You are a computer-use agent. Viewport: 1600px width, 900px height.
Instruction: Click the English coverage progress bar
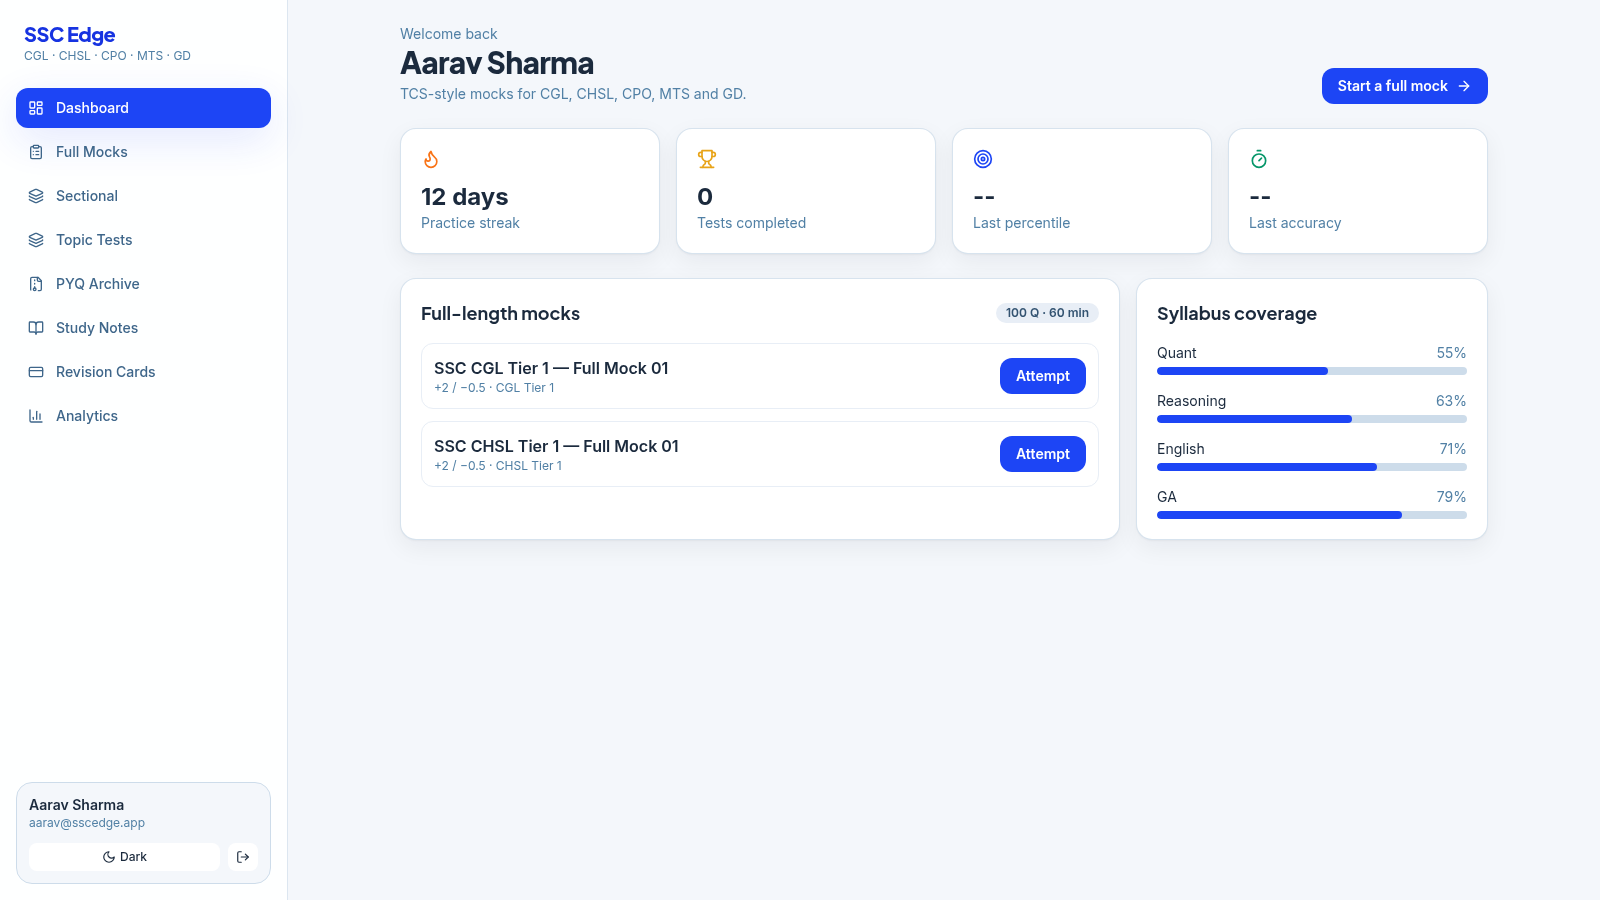(1312, 467)
